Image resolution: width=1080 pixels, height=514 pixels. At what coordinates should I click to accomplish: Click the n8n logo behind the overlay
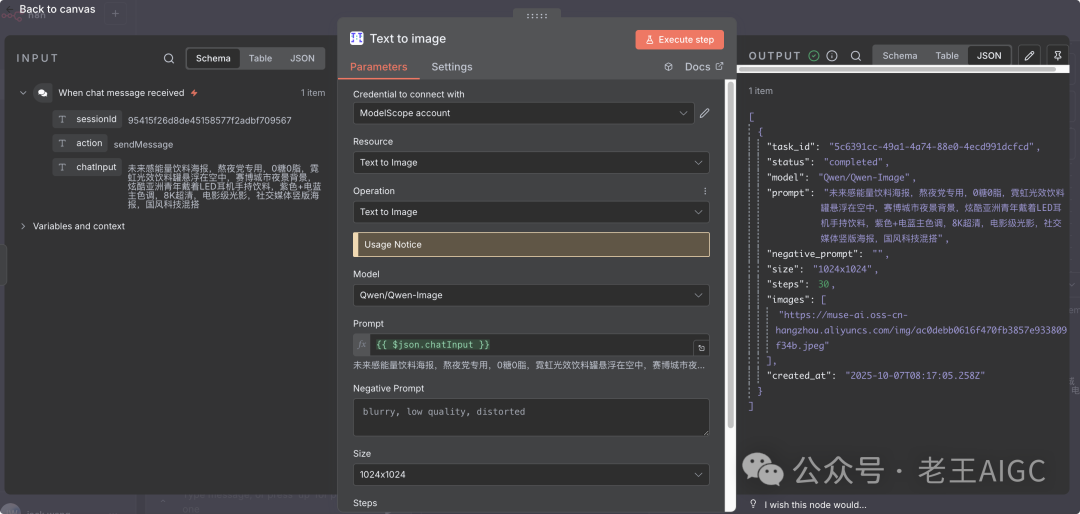click(10, 16)
